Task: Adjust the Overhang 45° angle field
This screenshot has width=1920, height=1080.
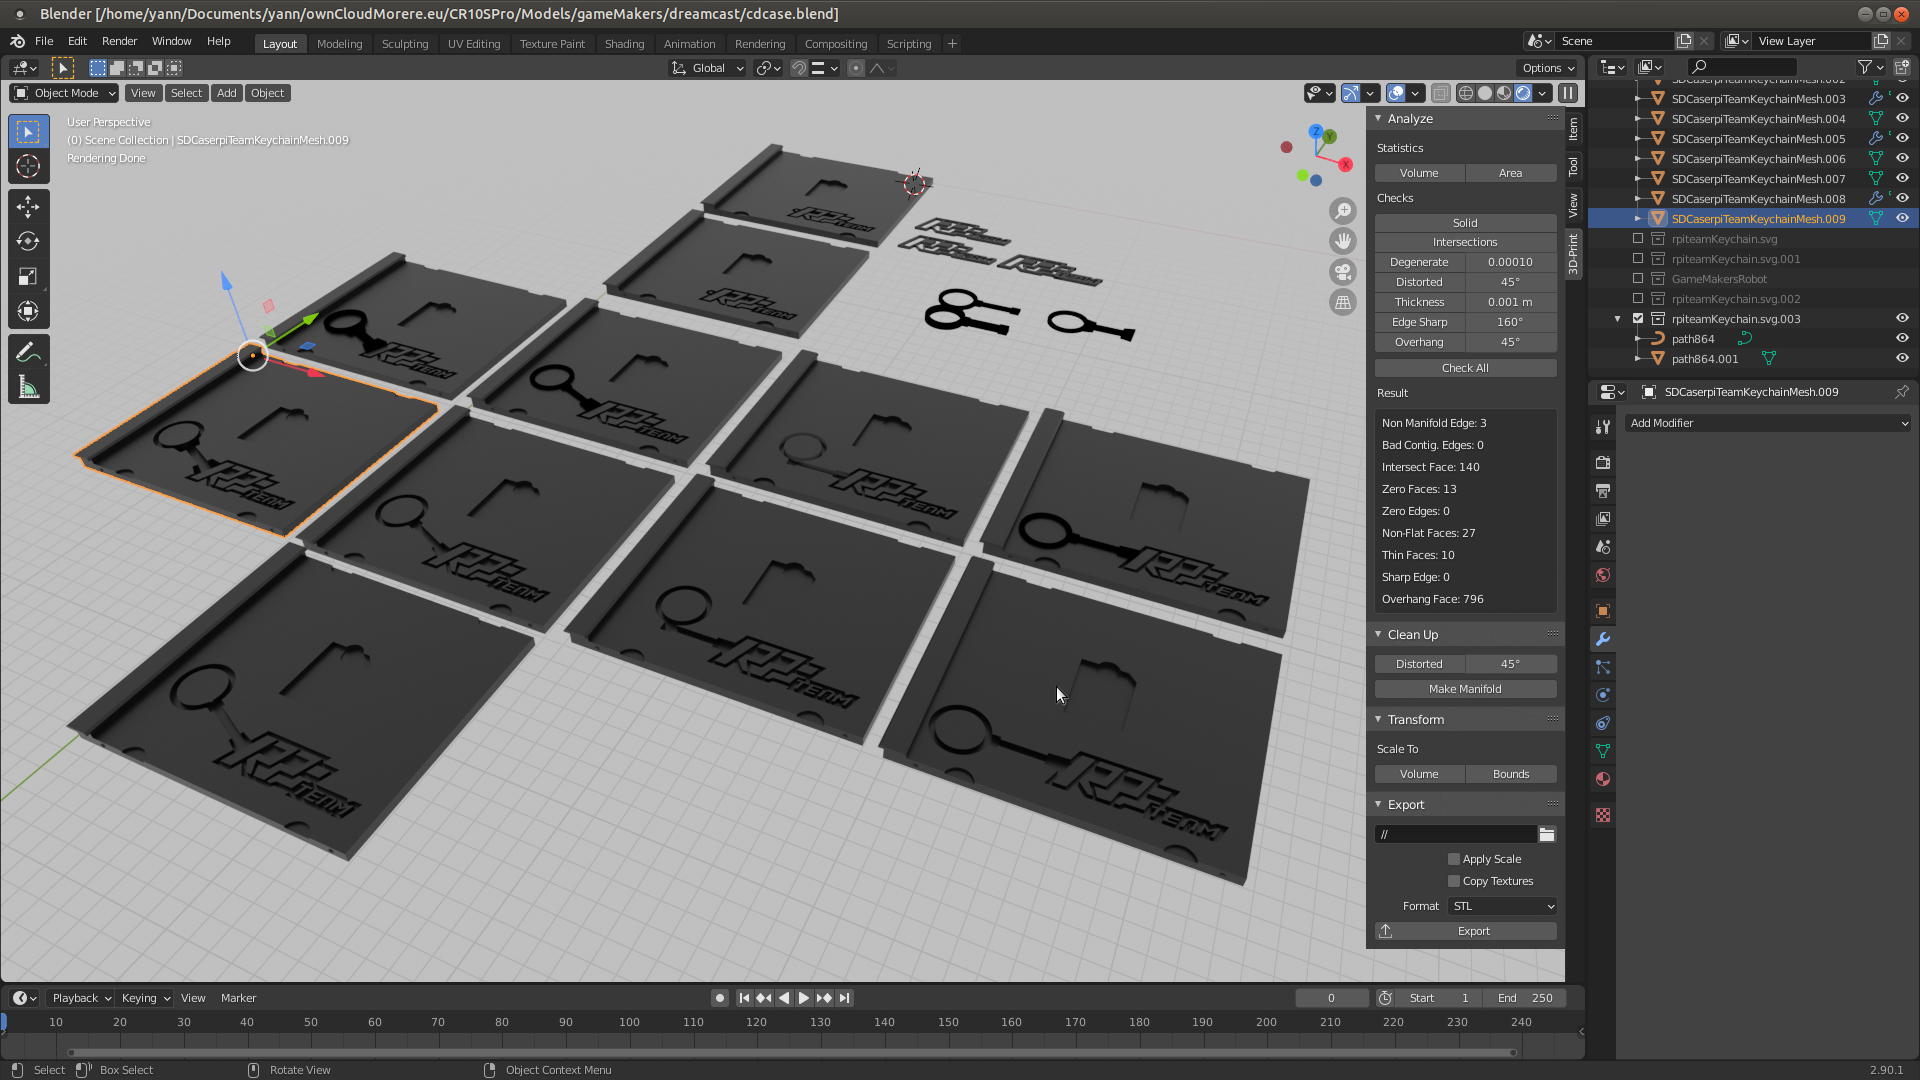Action: pos(1510,342)
